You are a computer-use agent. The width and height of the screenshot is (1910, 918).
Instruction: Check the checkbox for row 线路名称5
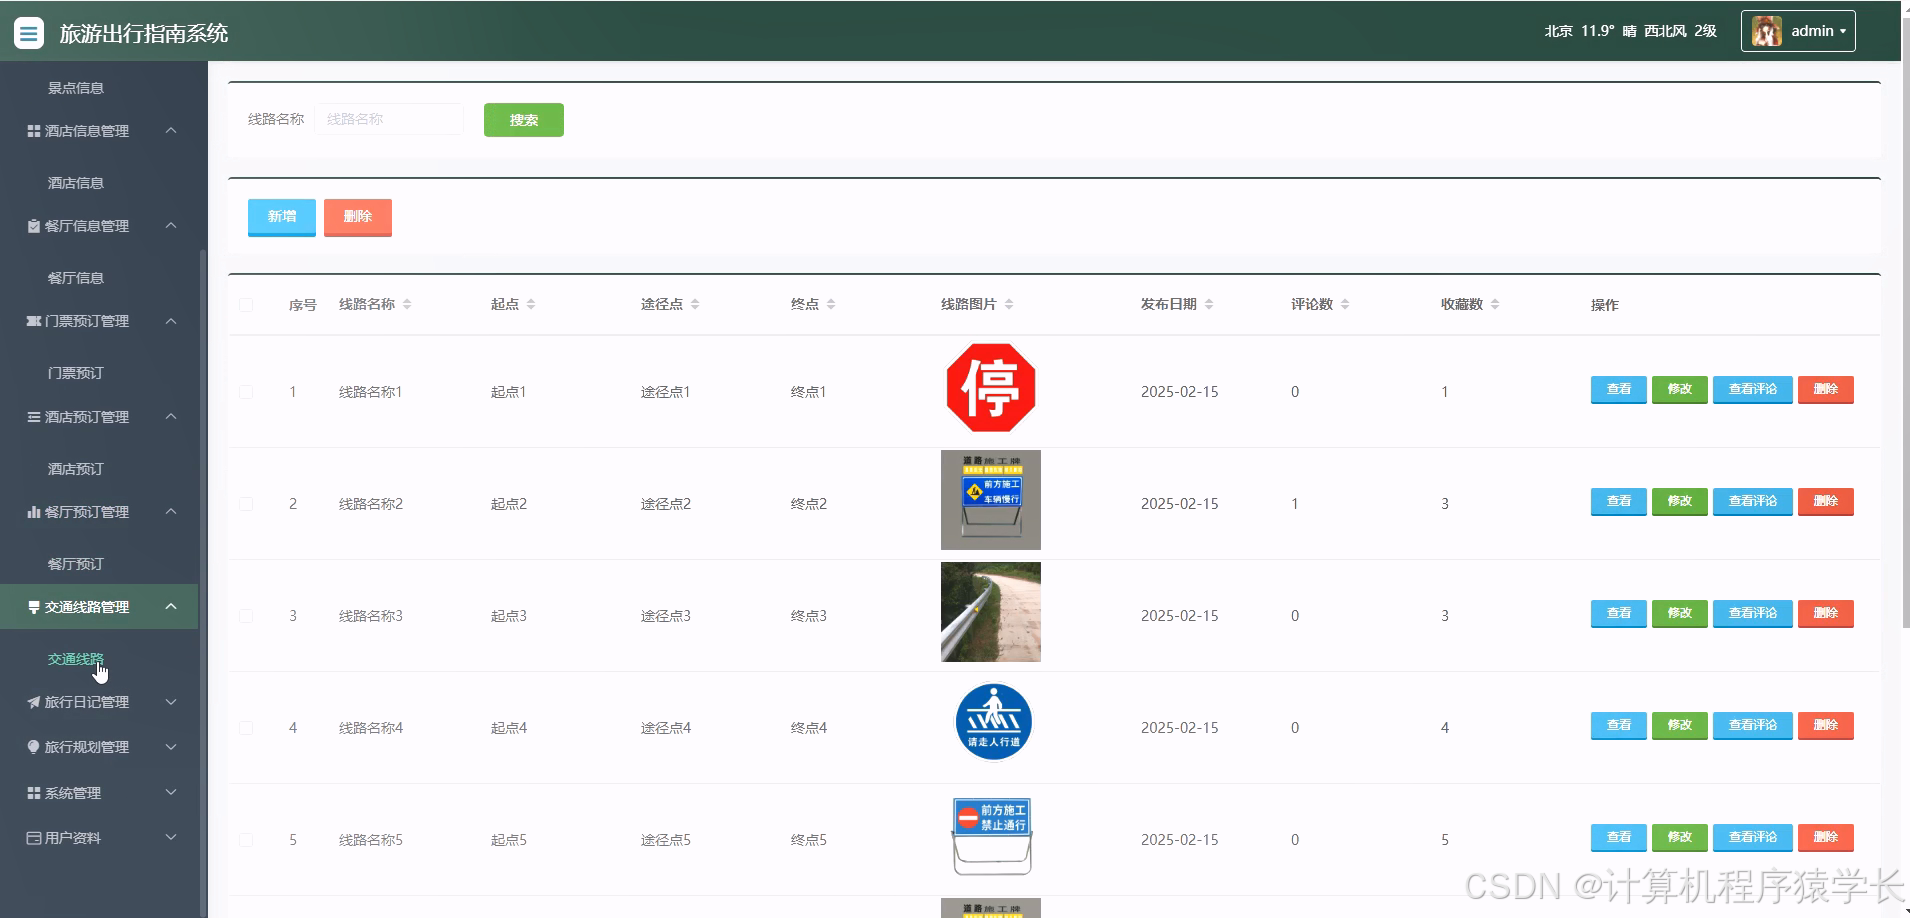pos(246,840)
